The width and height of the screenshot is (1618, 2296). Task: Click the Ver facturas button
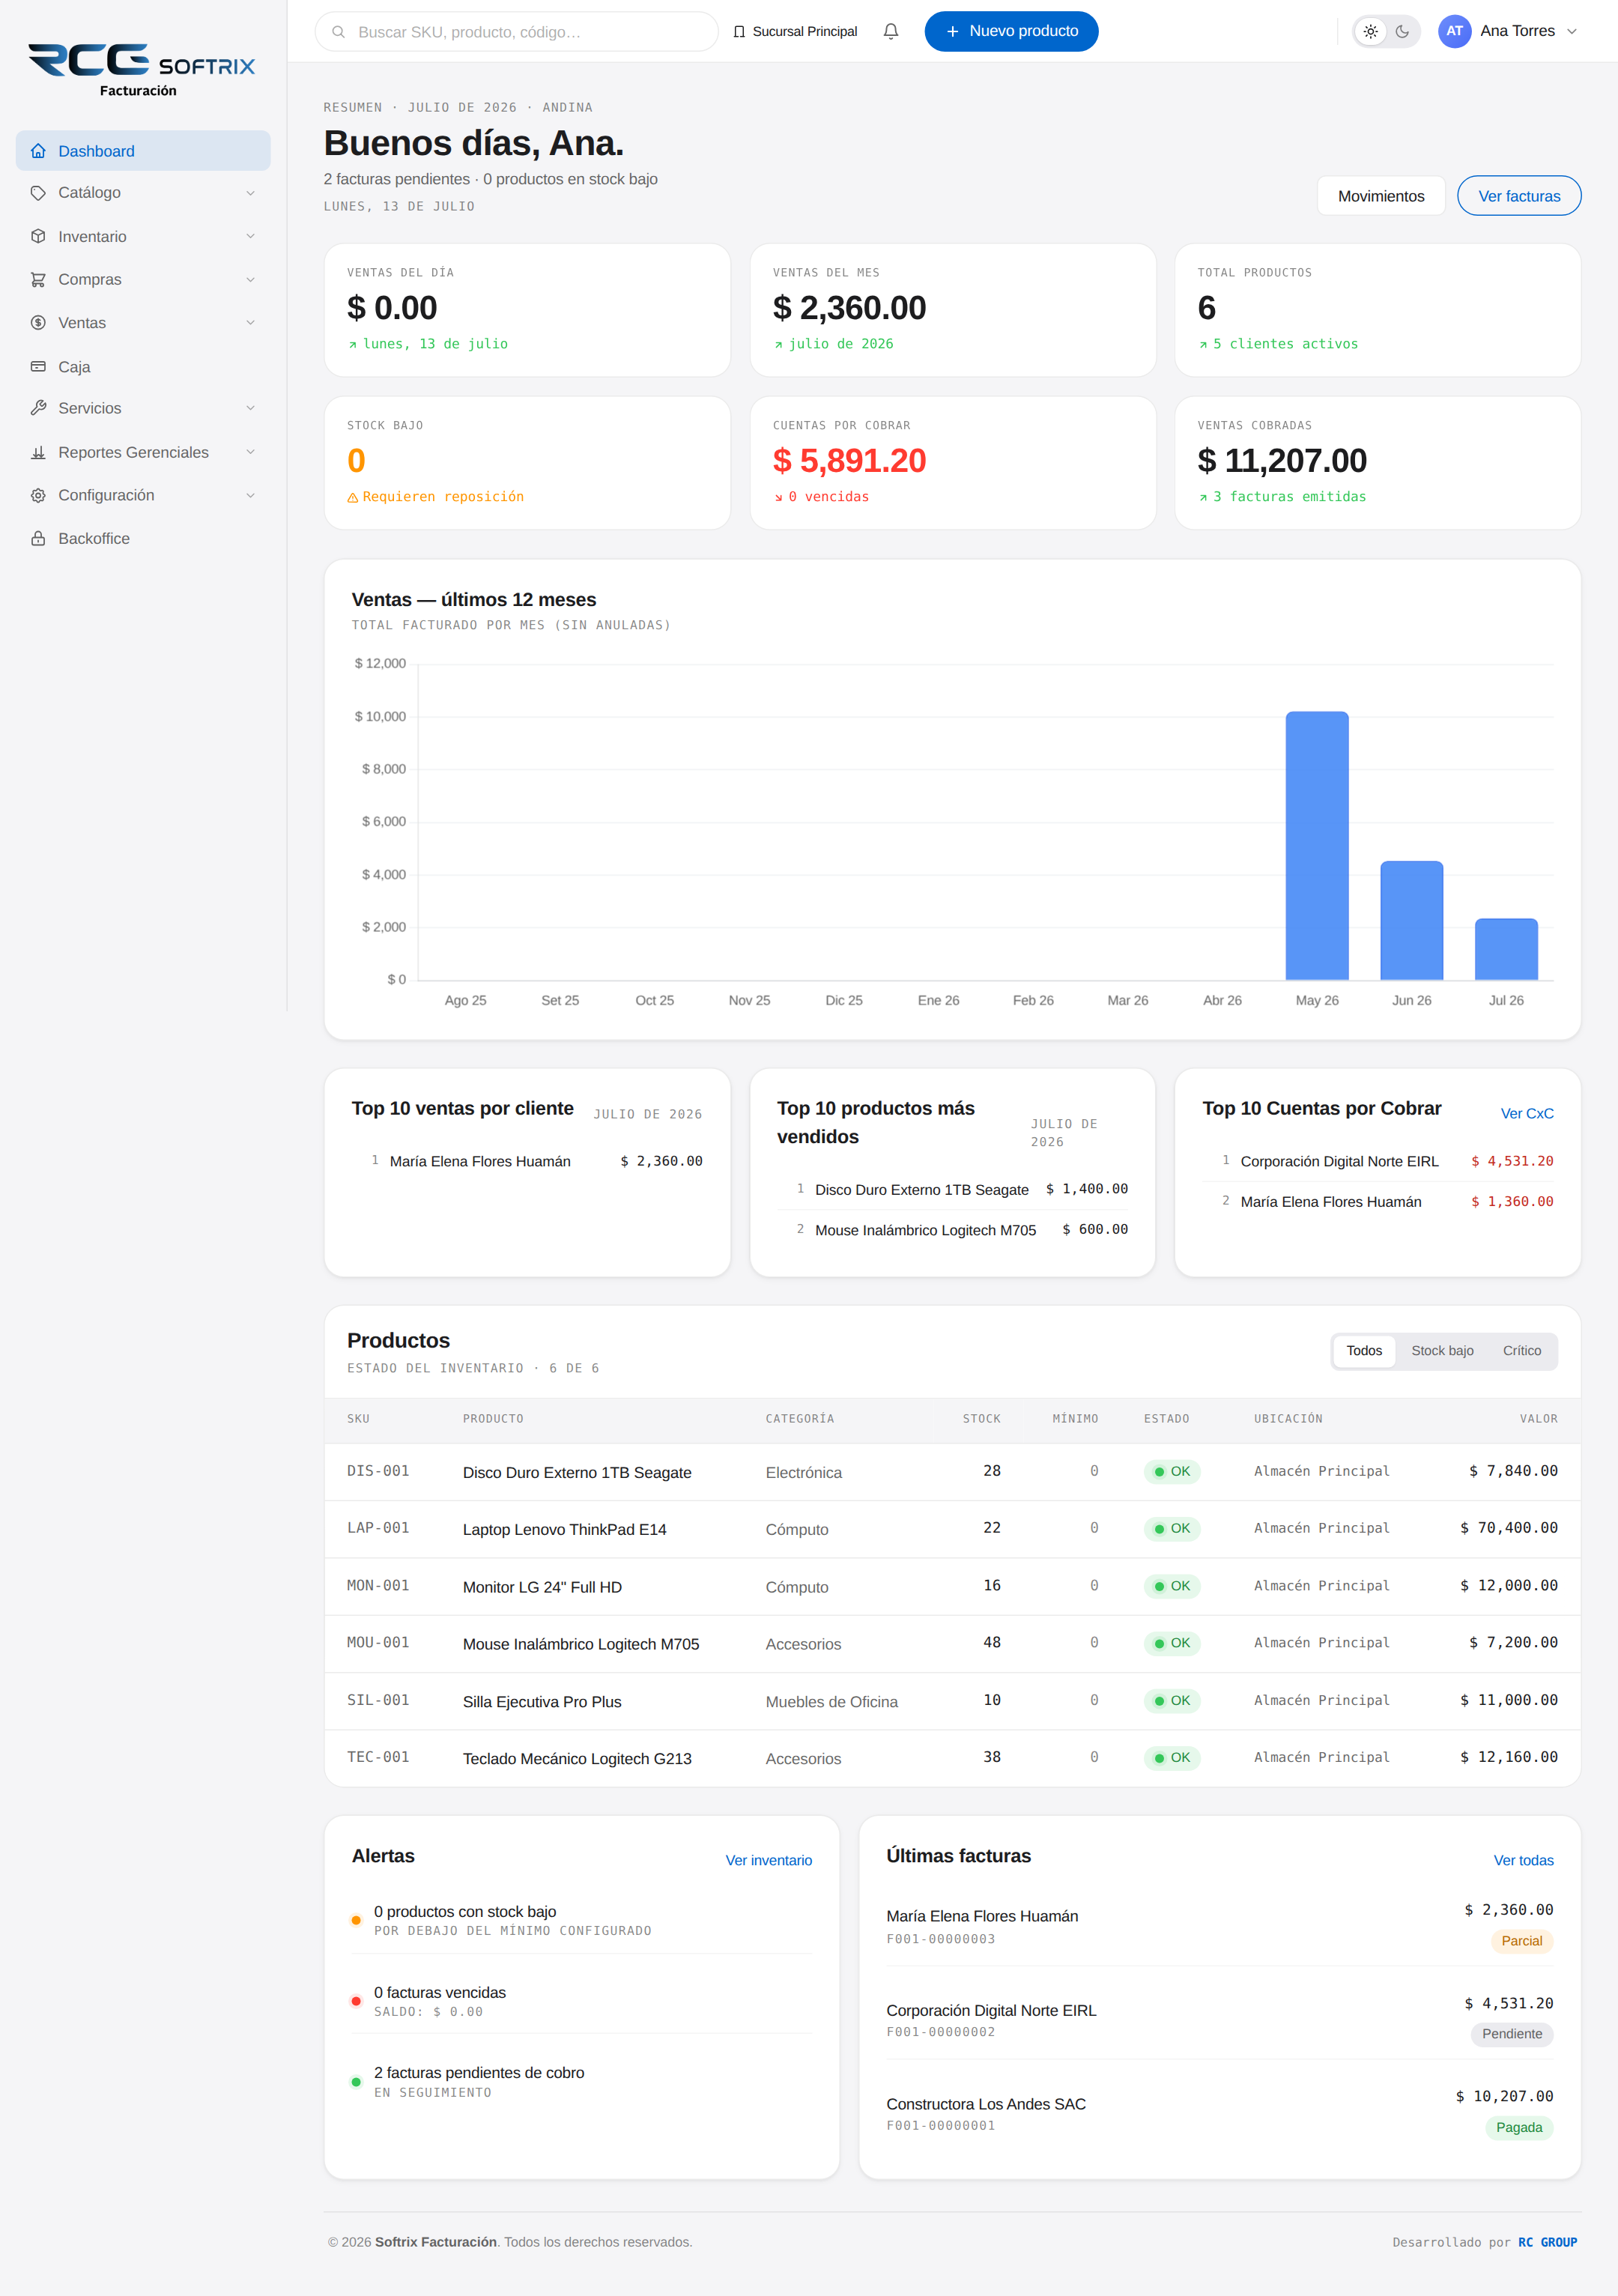[x=1519, y=196]
